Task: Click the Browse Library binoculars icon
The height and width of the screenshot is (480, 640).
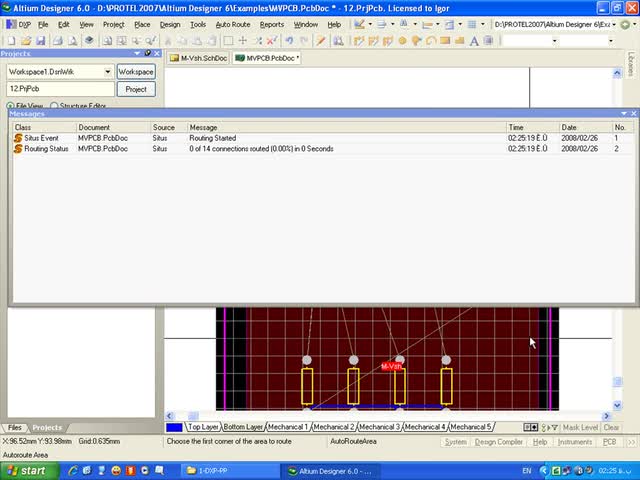Action: point(338,40)
